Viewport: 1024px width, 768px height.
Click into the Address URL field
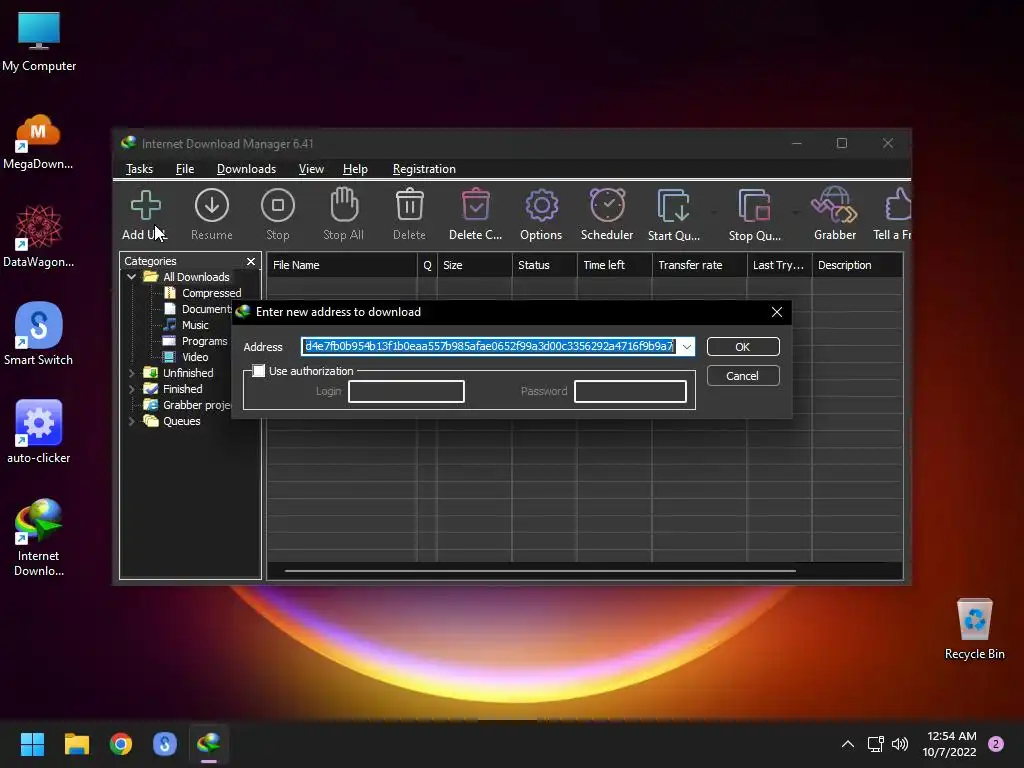pyautogui.click(x=489, y=347)
